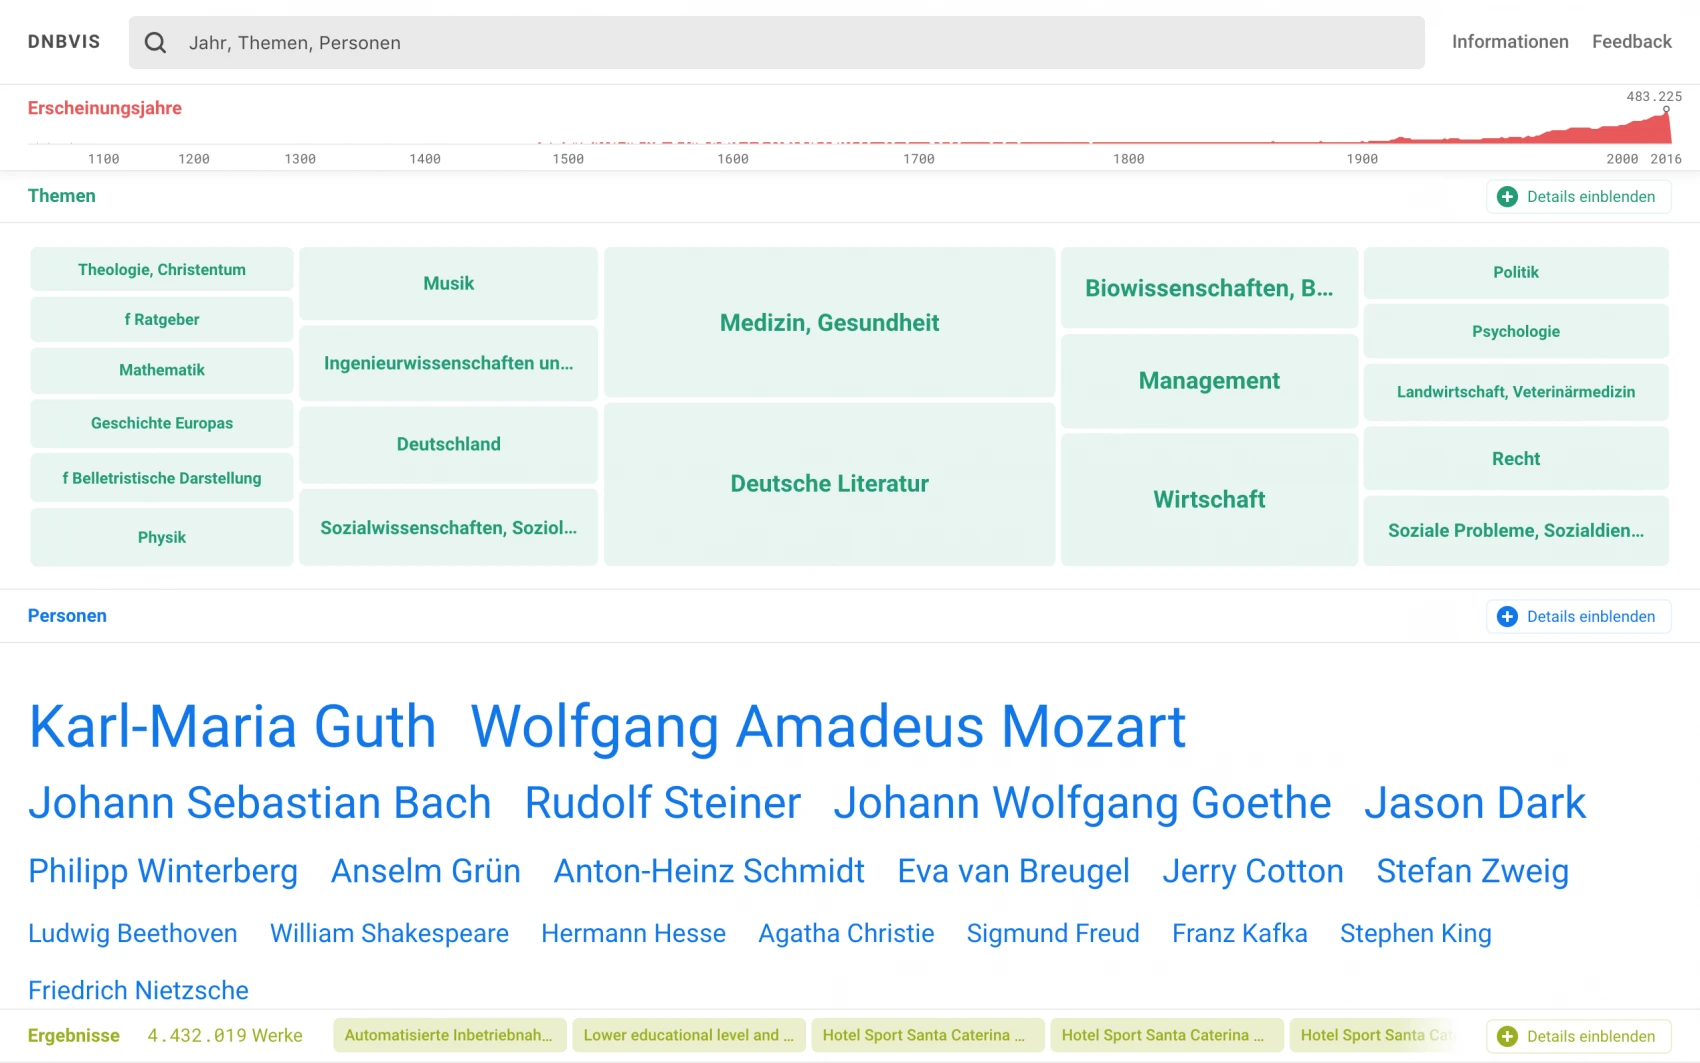Expand details in the Ergebnisse bar
This screenshot has width=1700, height=1063.
coord(1578,1036)
